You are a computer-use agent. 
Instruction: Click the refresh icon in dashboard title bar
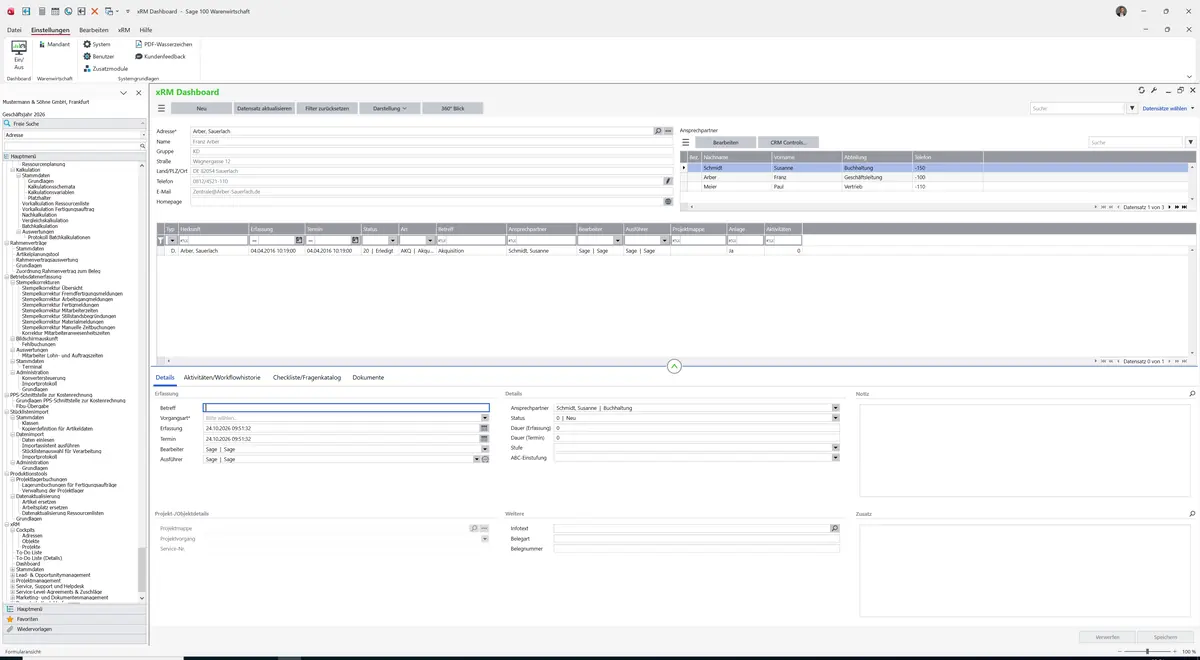coord(1142,90)
